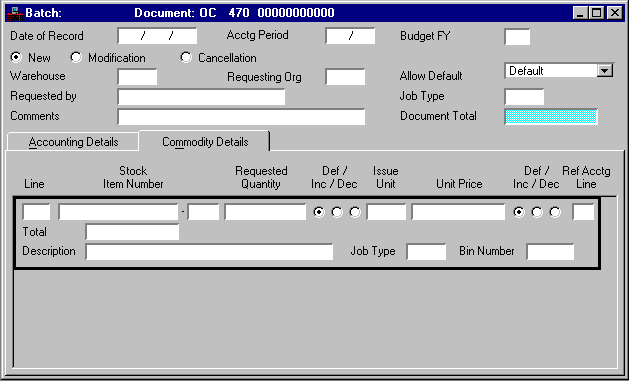Click the application icon in title bar
Screen dimensions: 629x381
pos(15,14)
